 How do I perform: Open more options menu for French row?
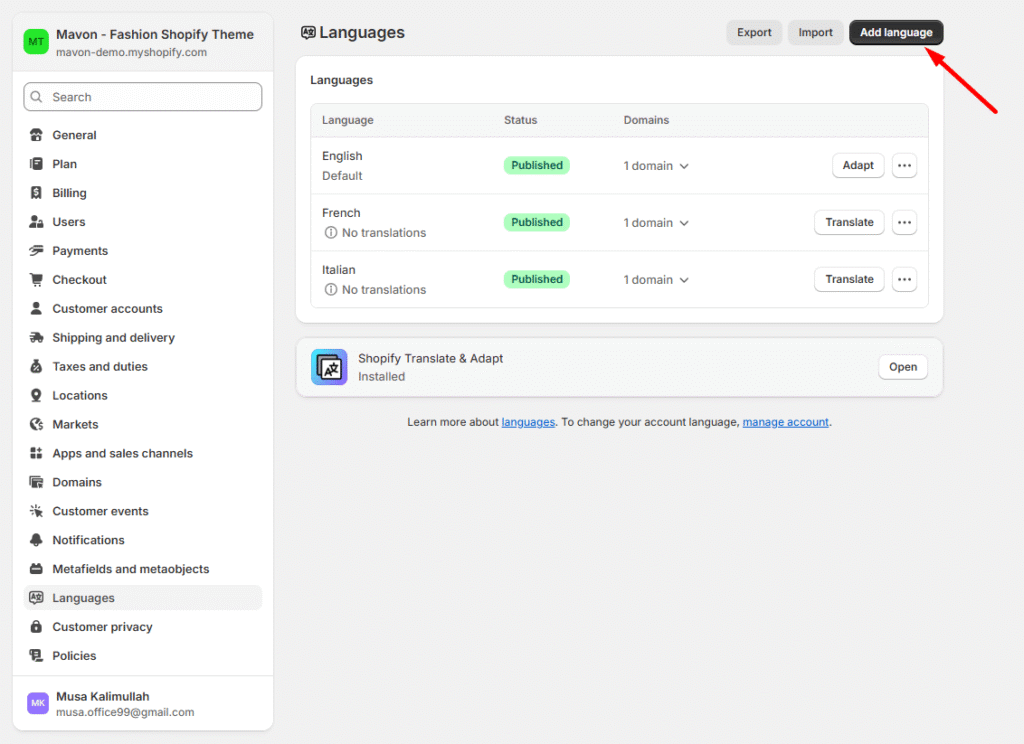coord(904,223)
